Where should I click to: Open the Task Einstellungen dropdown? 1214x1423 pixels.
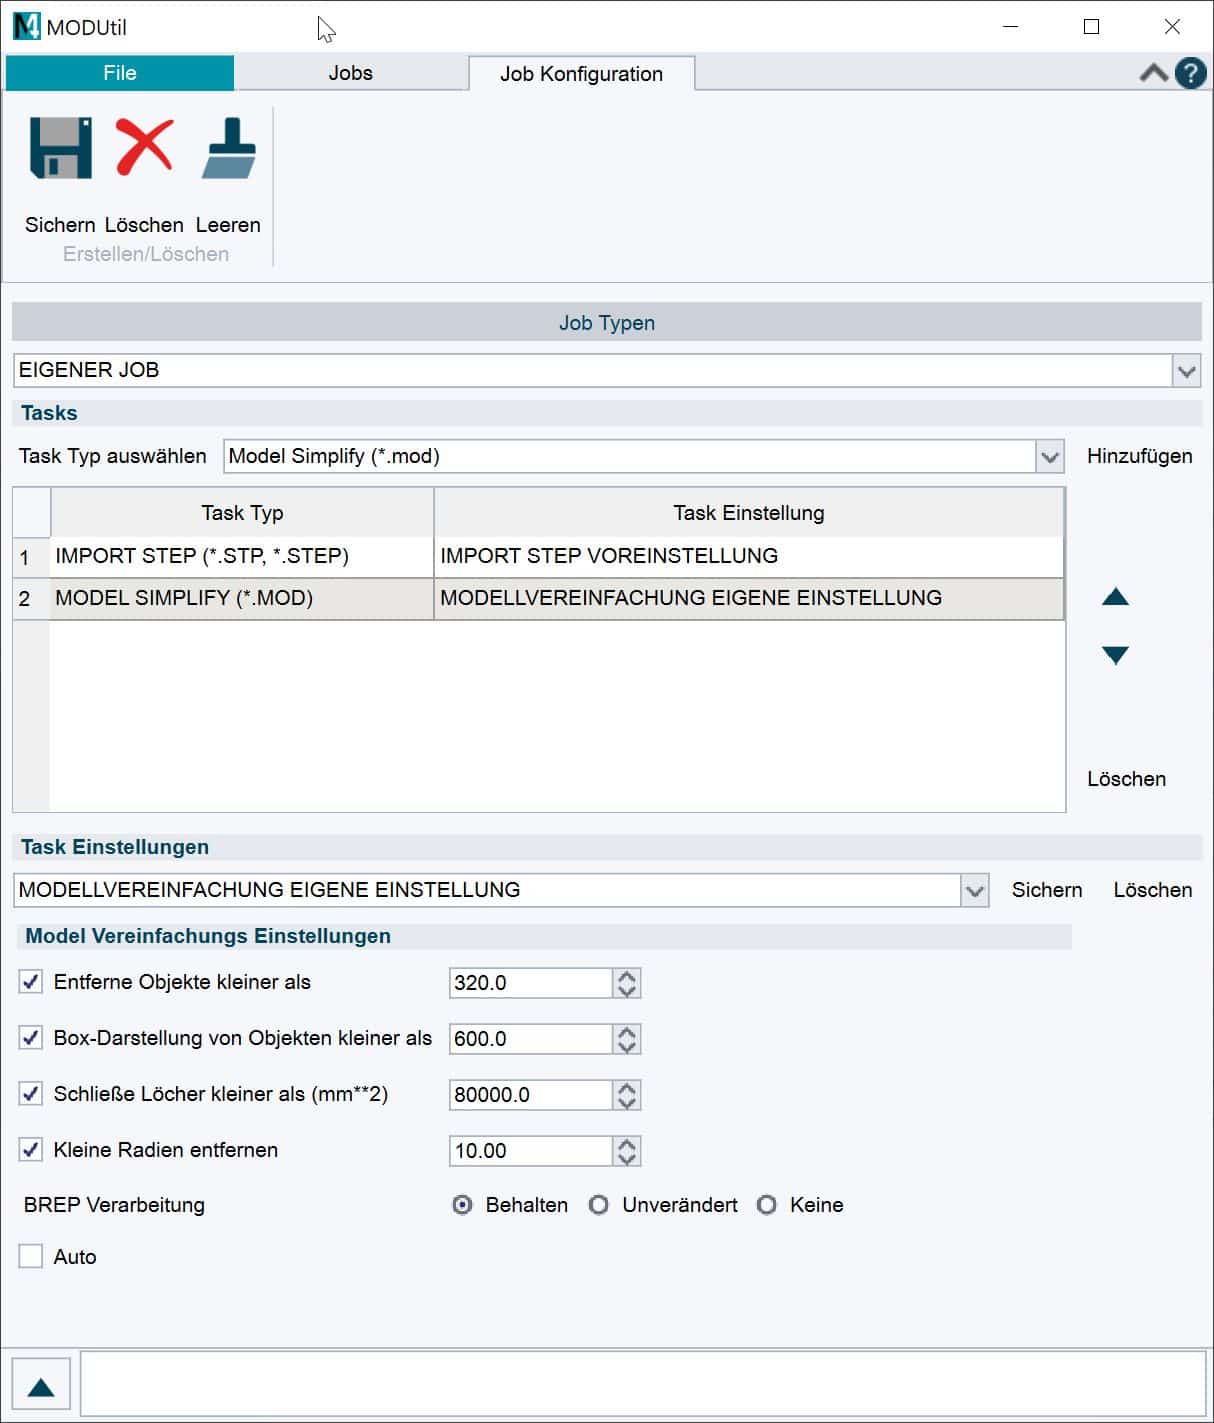[974, 889]
